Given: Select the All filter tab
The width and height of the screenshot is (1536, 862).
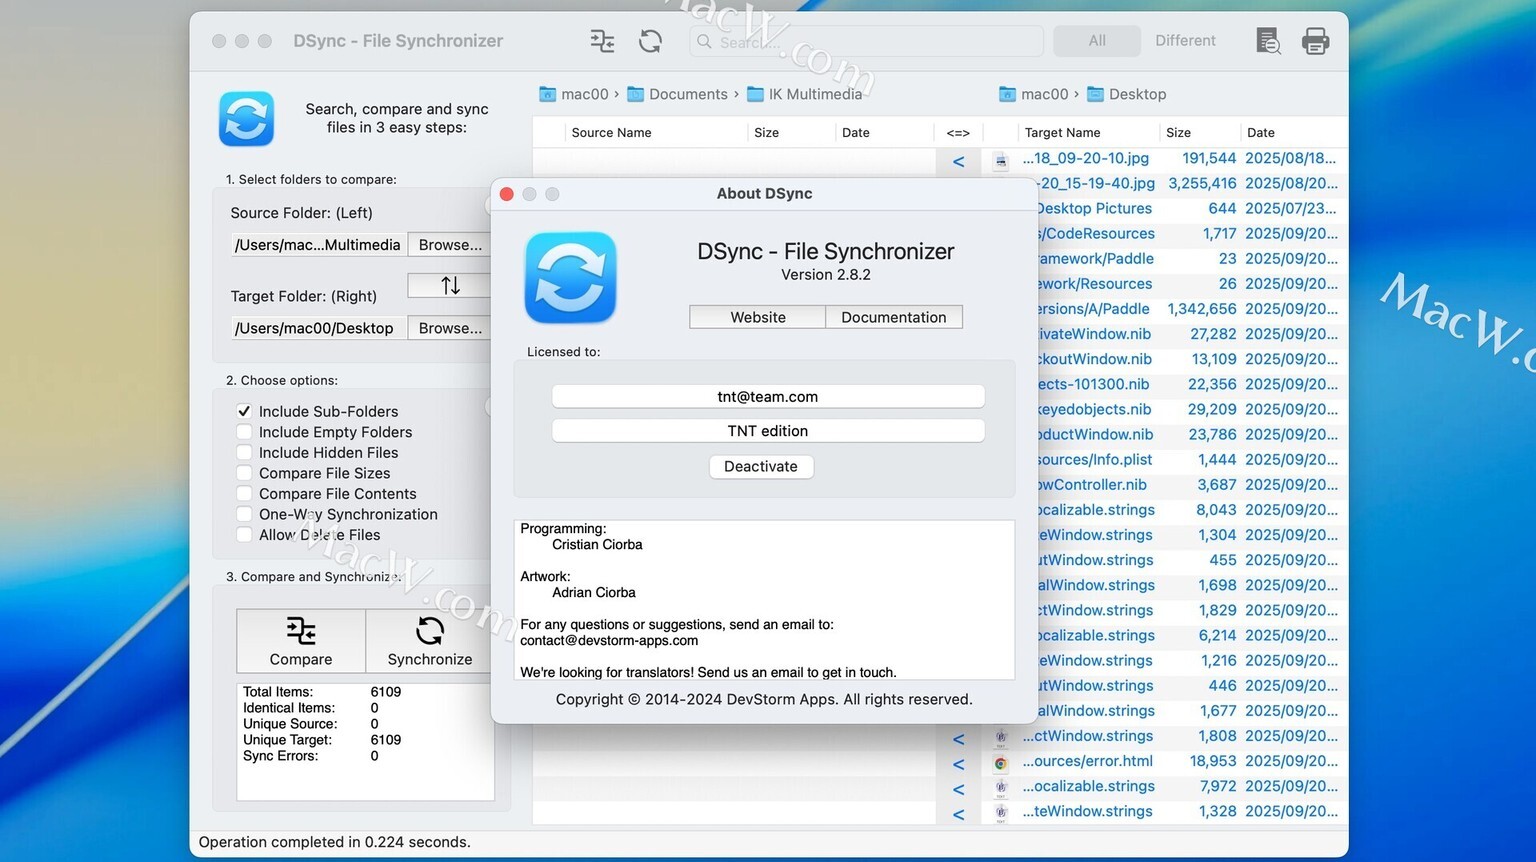Looking at the screenshot, I should click(1097, 41).
